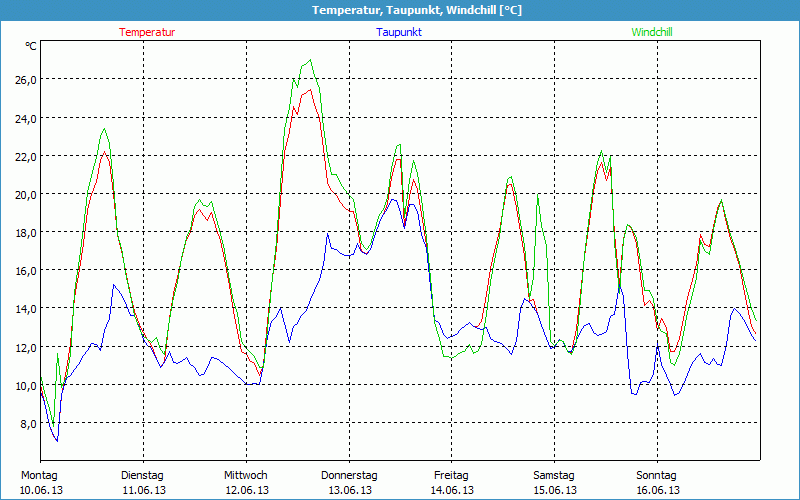
Task: Click the Freitag axis label
Action: (x=452, y=476)
